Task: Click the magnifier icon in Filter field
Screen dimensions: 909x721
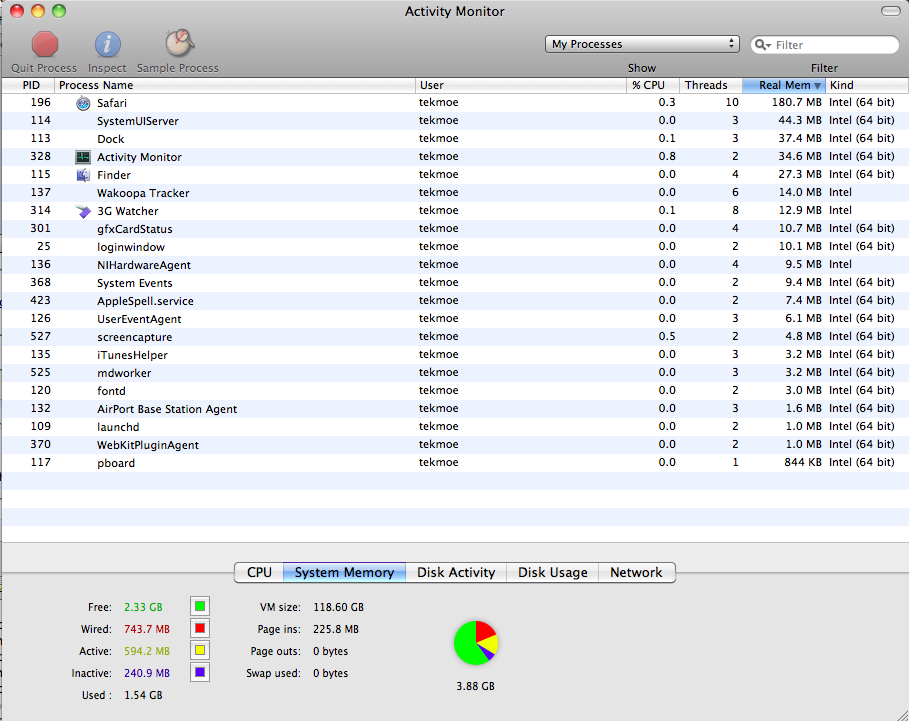Action: point(762,45)
